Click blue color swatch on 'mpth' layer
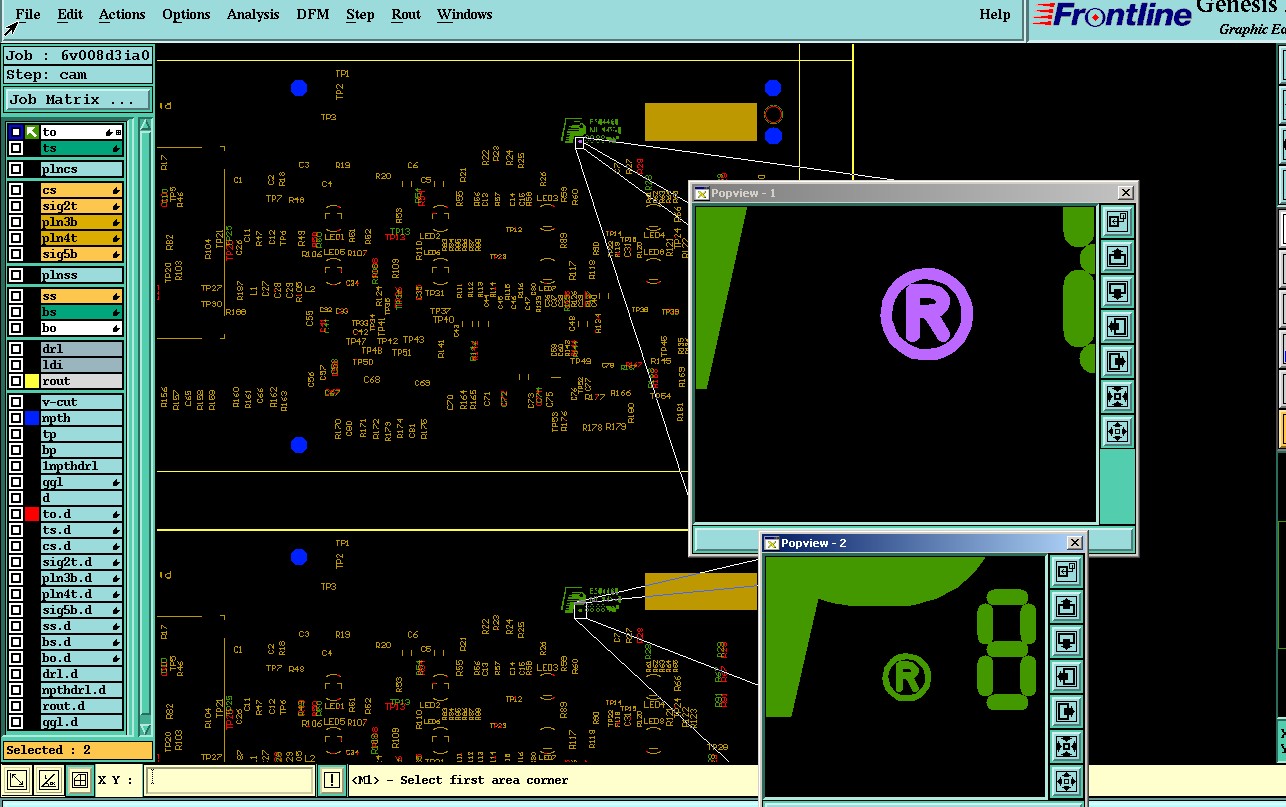The width and height of the screenshot is (1286, 807). coord(32,418)
